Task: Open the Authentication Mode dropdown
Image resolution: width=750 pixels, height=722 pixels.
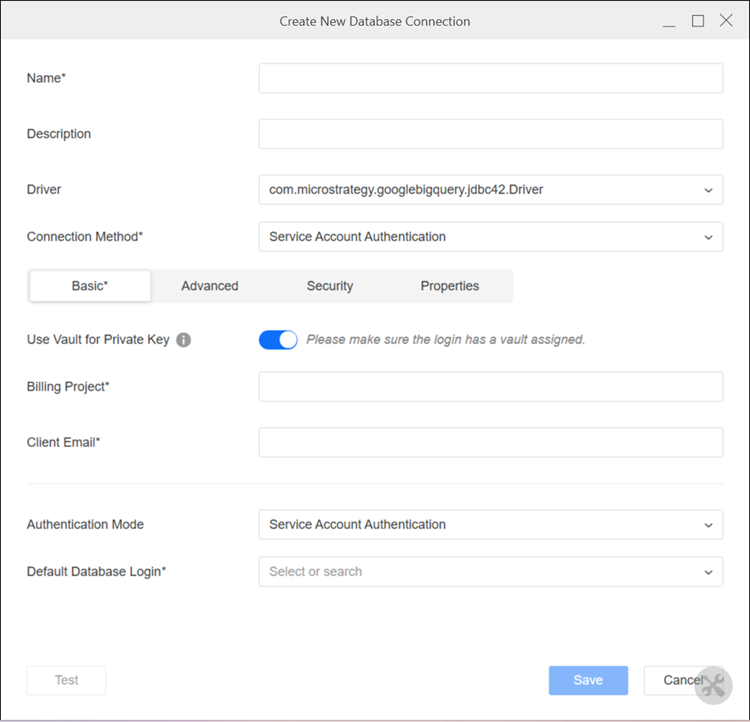Action: (490, 525)
